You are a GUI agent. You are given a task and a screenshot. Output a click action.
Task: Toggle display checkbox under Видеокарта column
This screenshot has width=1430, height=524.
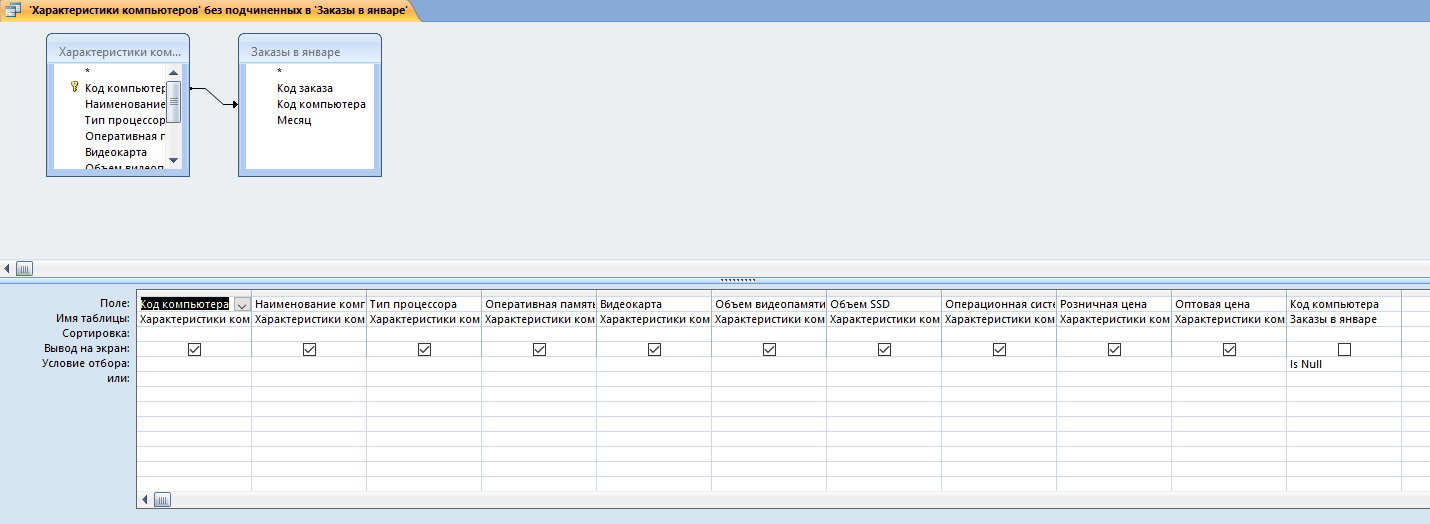[654, 349]
